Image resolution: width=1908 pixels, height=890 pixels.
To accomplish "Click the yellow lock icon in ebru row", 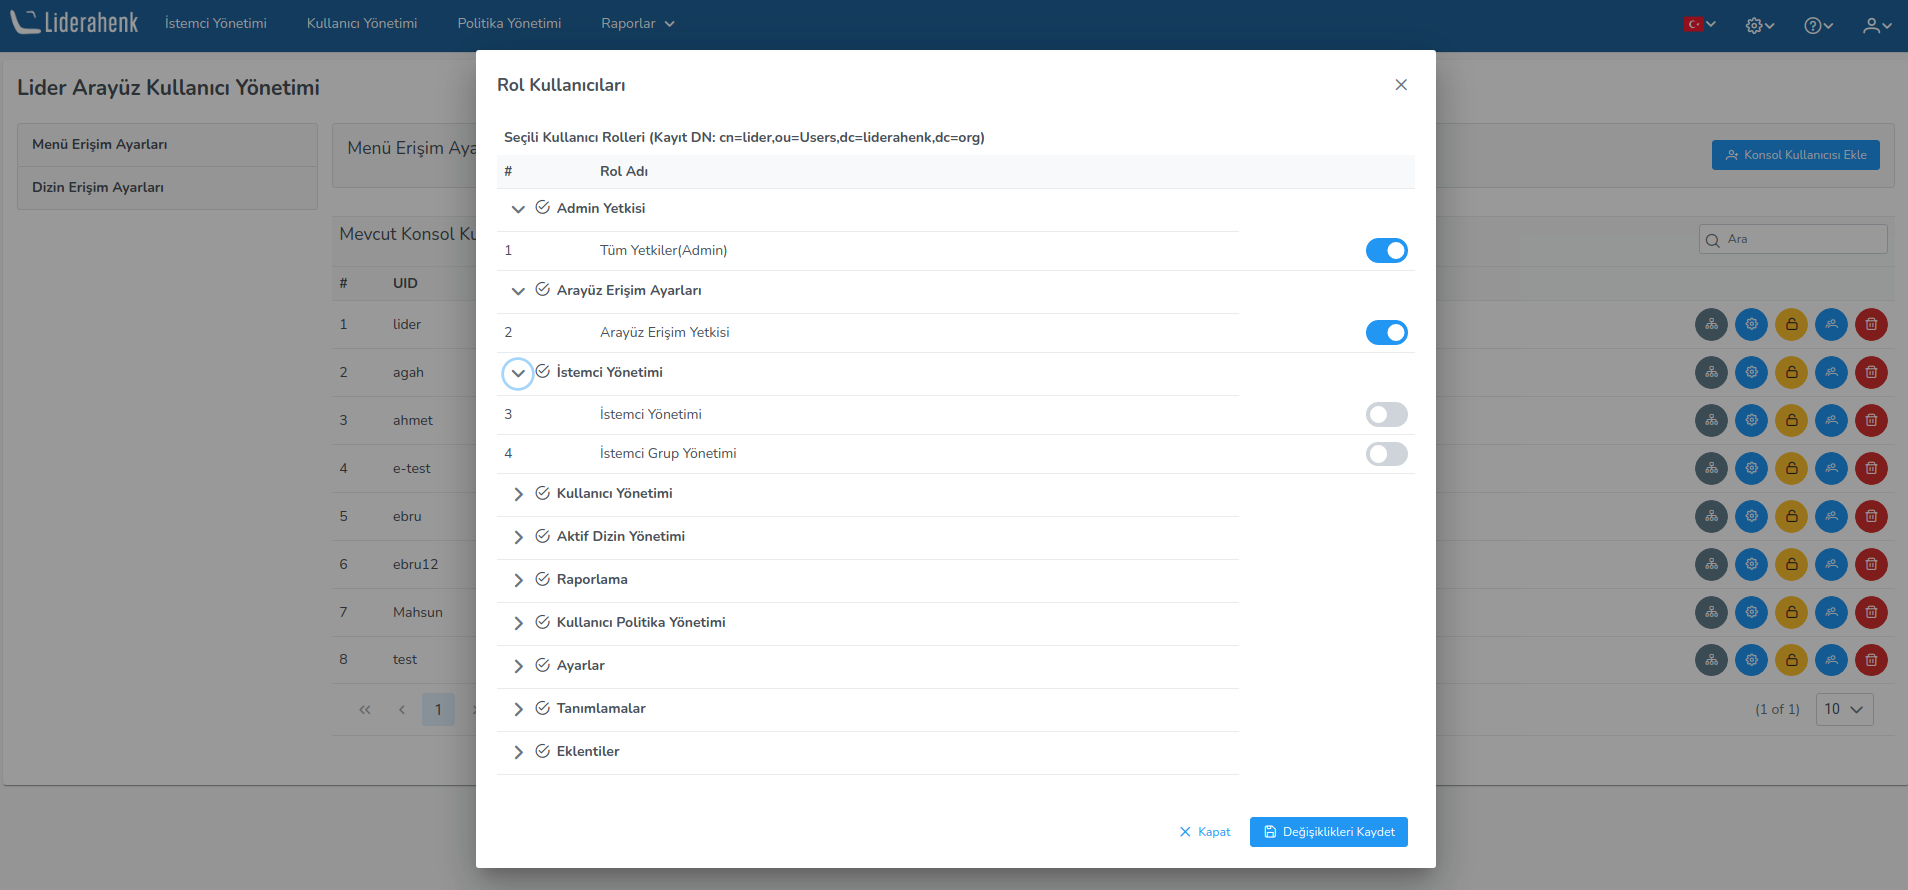I will pos(1791,516).
